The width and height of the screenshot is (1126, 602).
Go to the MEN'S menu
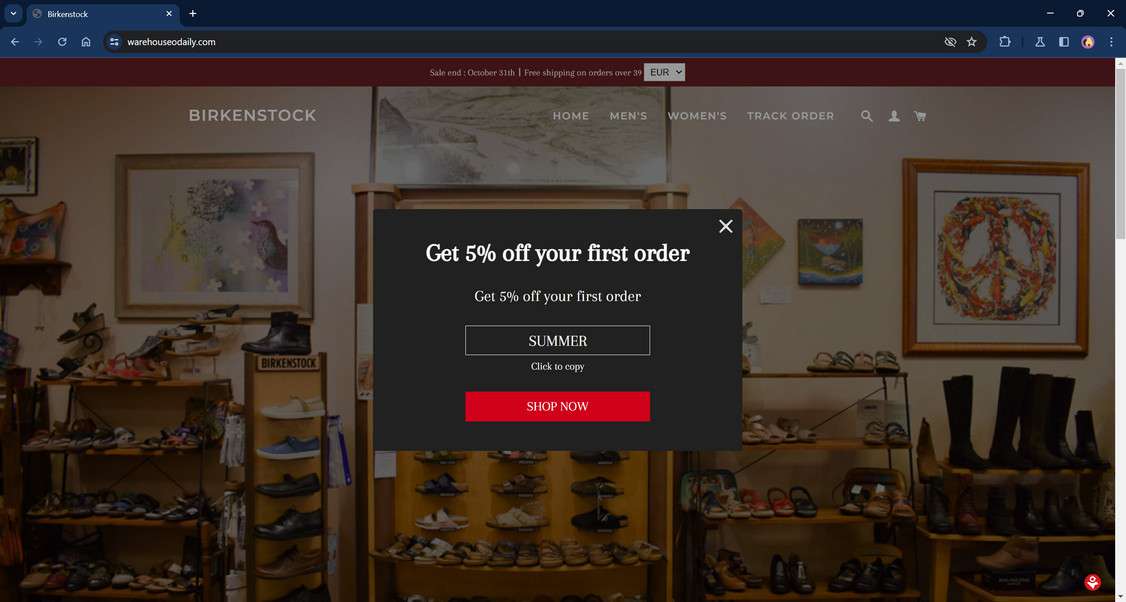628,116
